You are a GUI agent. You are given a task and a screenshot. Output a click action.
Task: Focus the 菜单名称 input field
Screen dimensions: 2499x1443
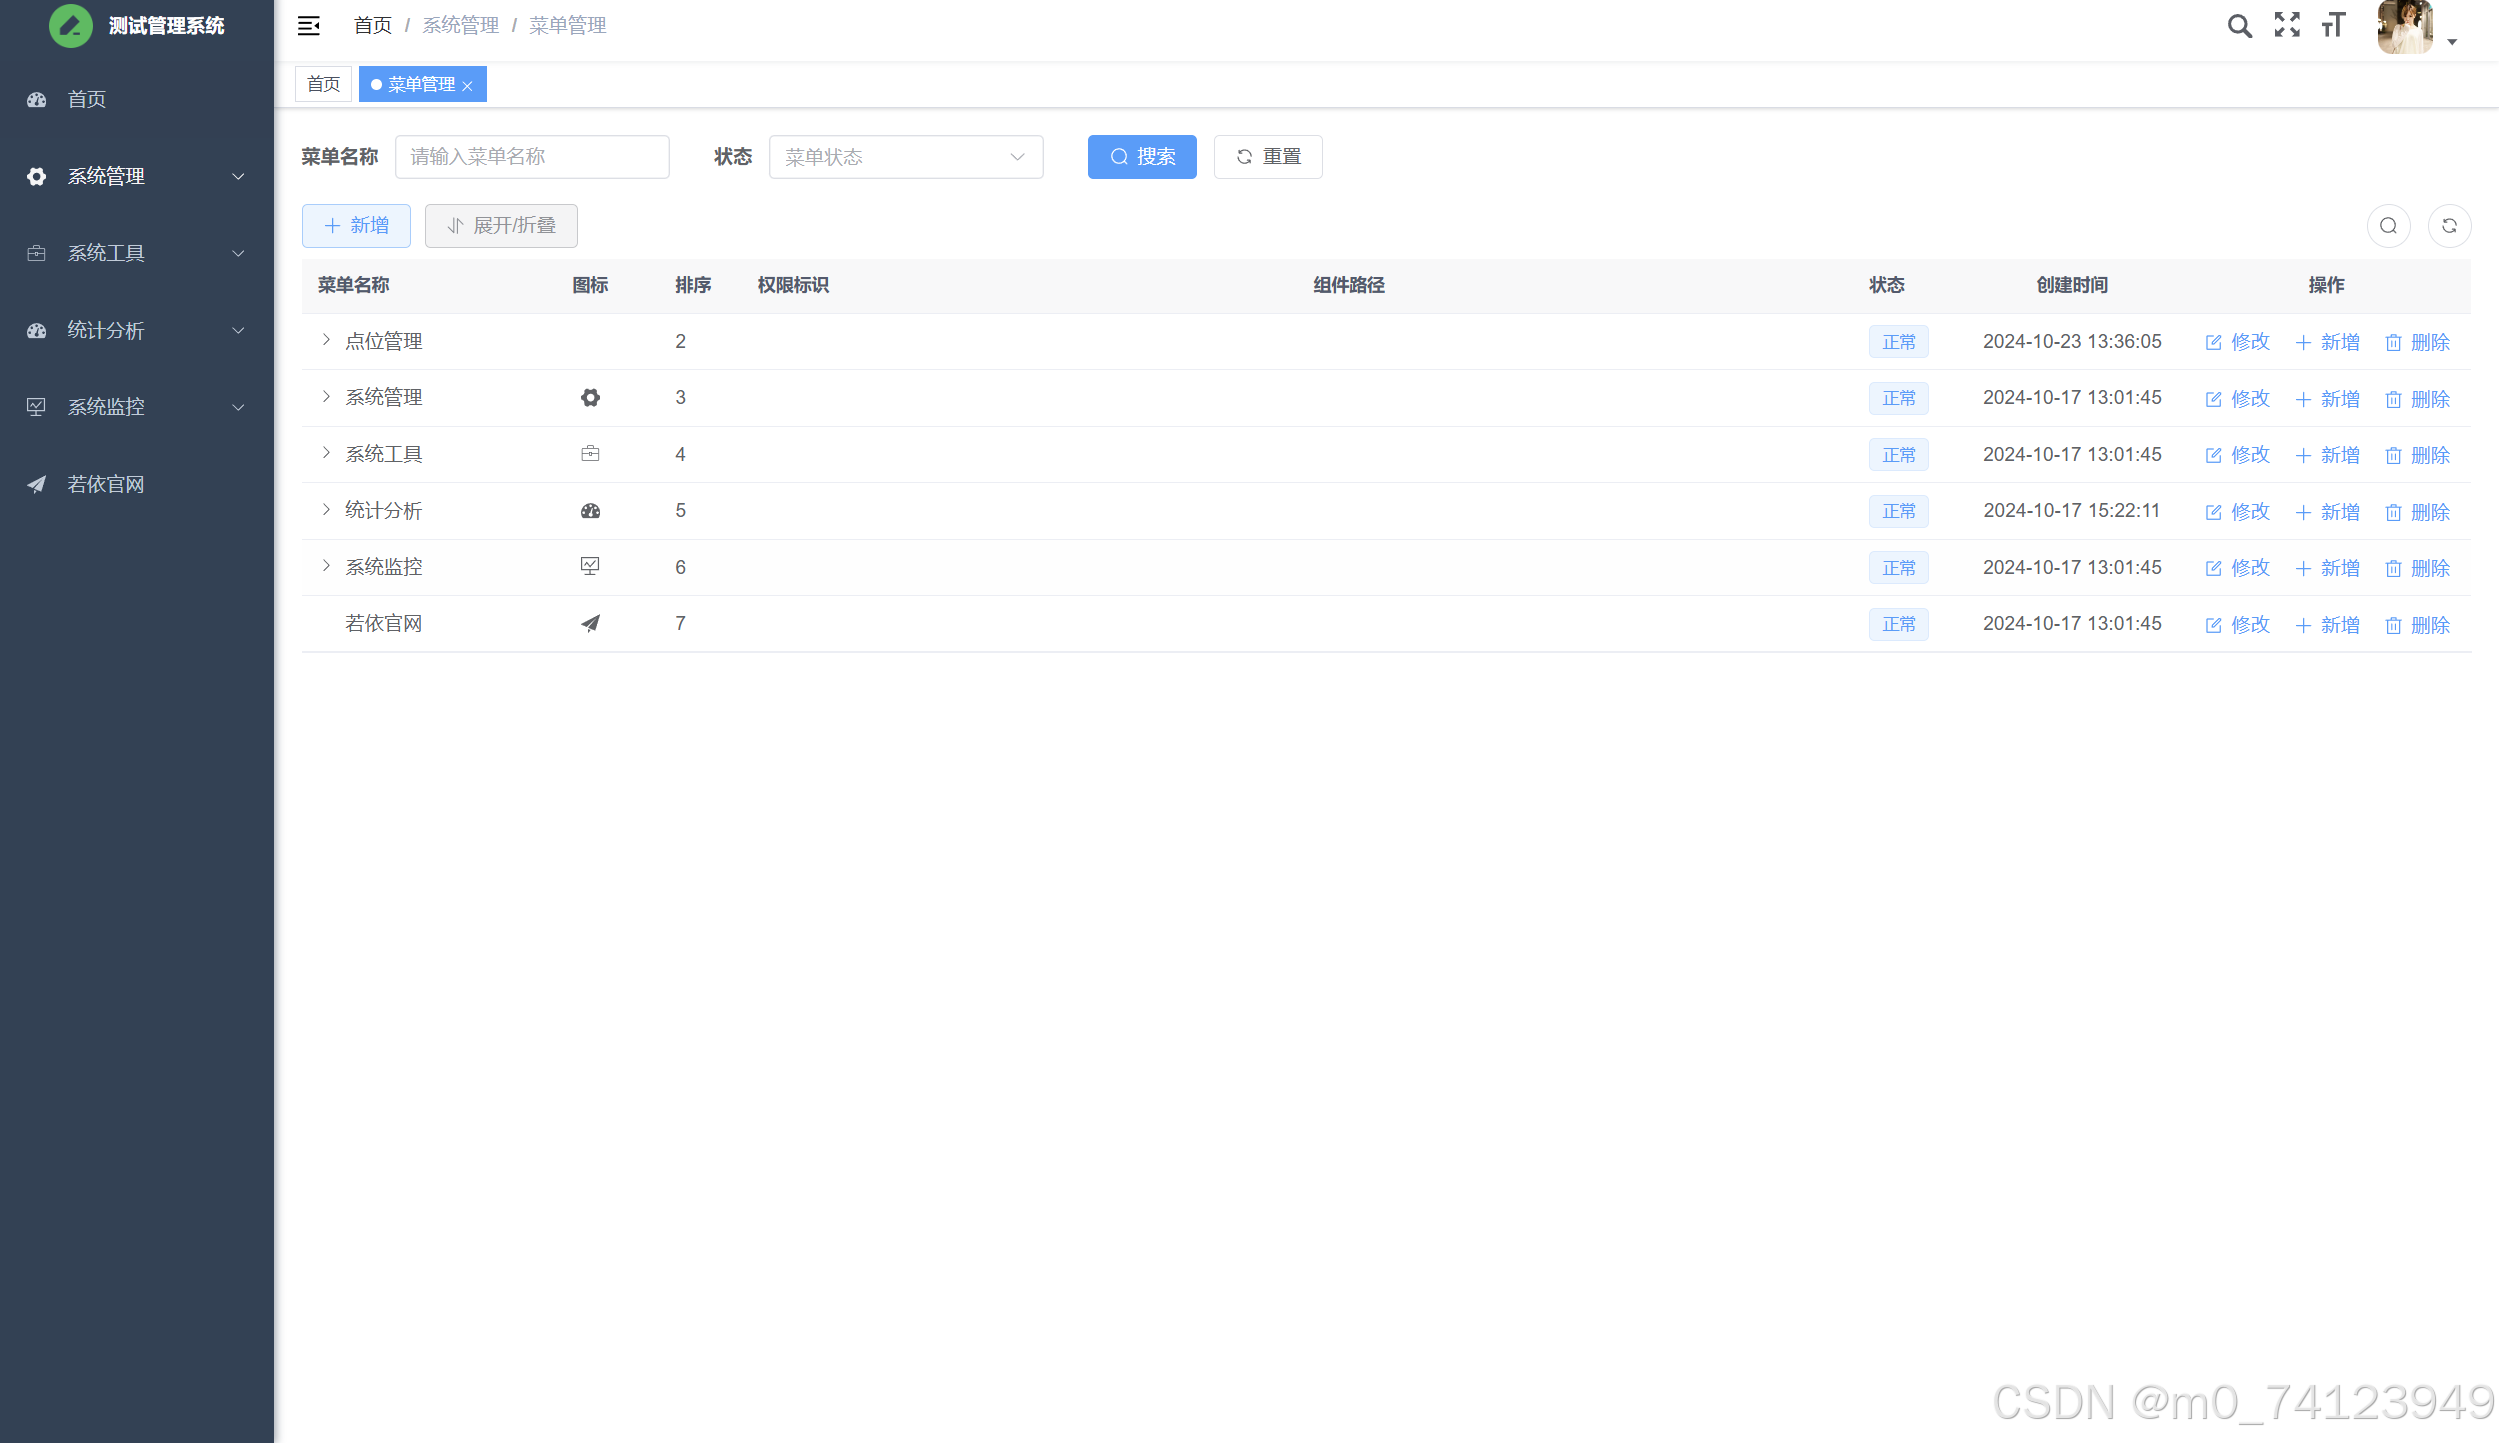click(x=531, y=157)
